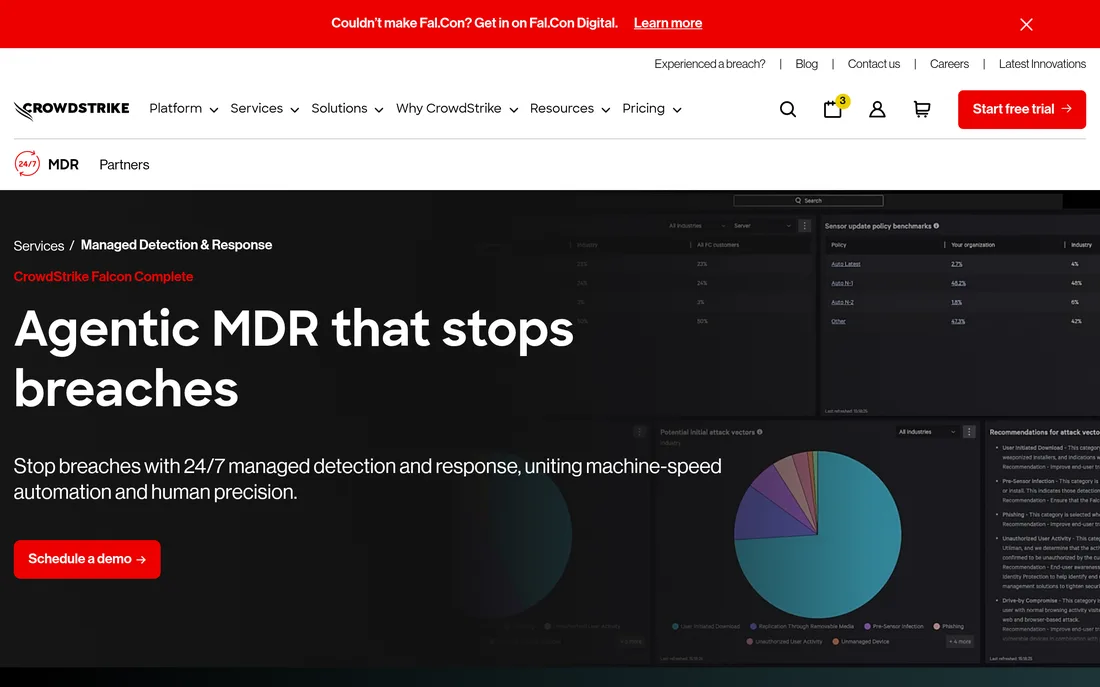The height and width of the screenshot is (687, 1100).
Task: Expand the Platform menu
Action: pos(183,109)
